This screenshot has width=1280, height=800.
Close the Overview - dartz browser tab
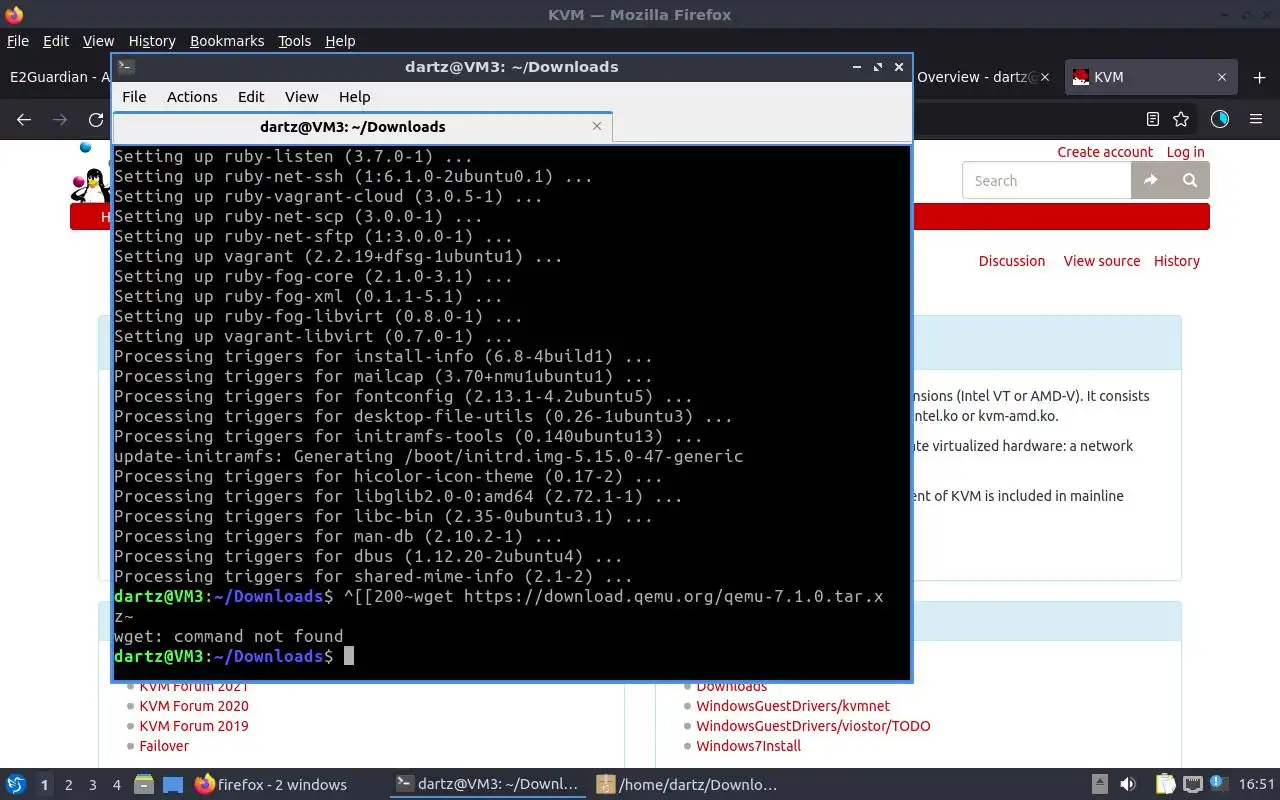(x=1046, y=77)
